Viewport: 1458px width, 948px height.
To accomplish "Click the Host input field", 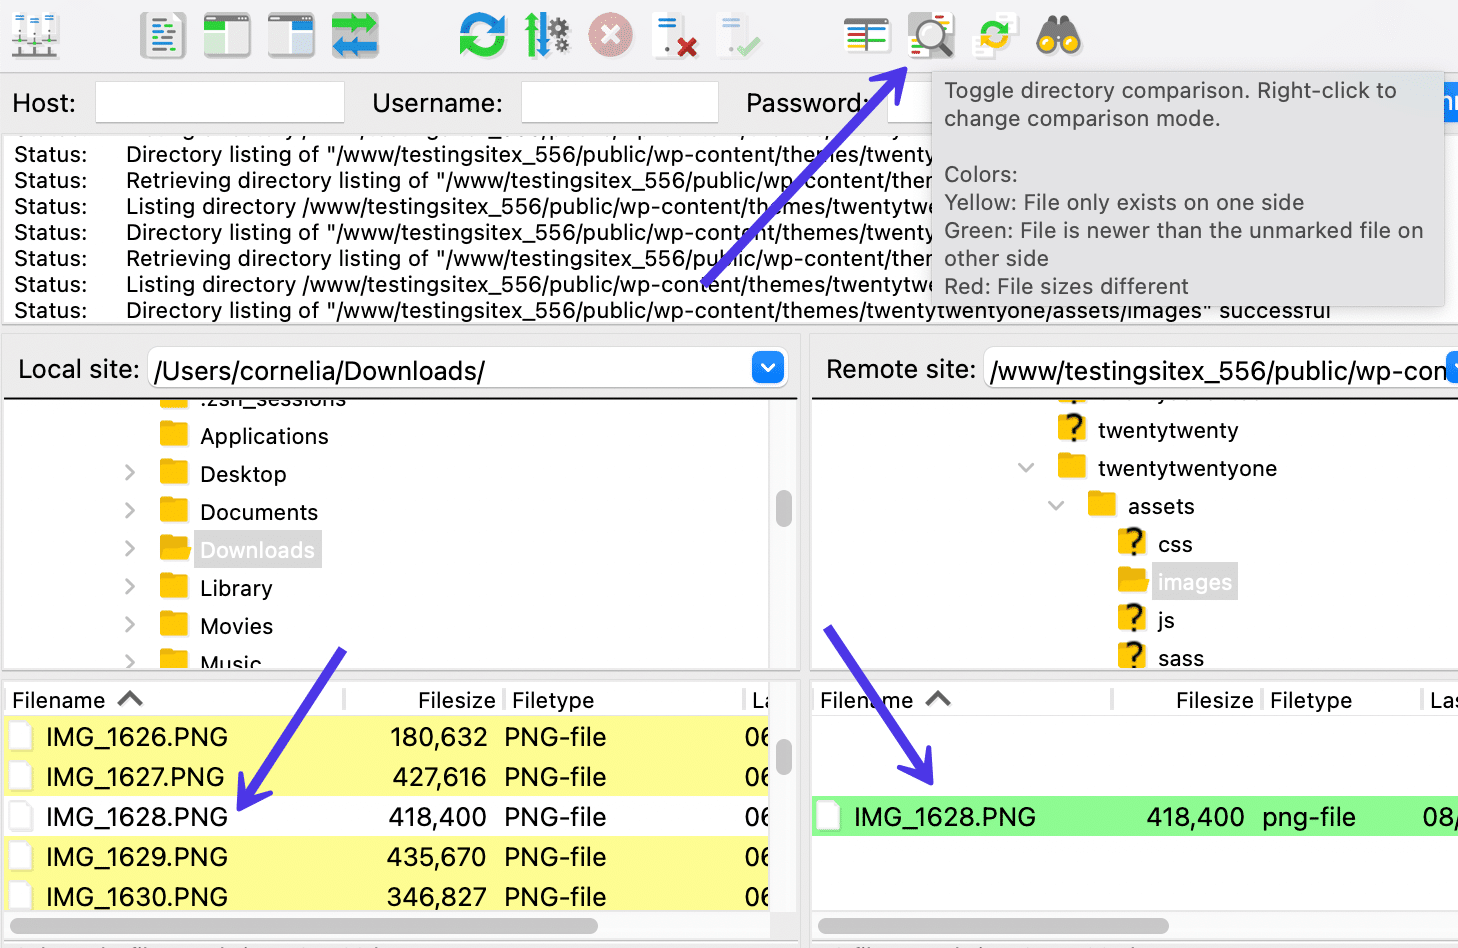I will (x=220, y=103).
